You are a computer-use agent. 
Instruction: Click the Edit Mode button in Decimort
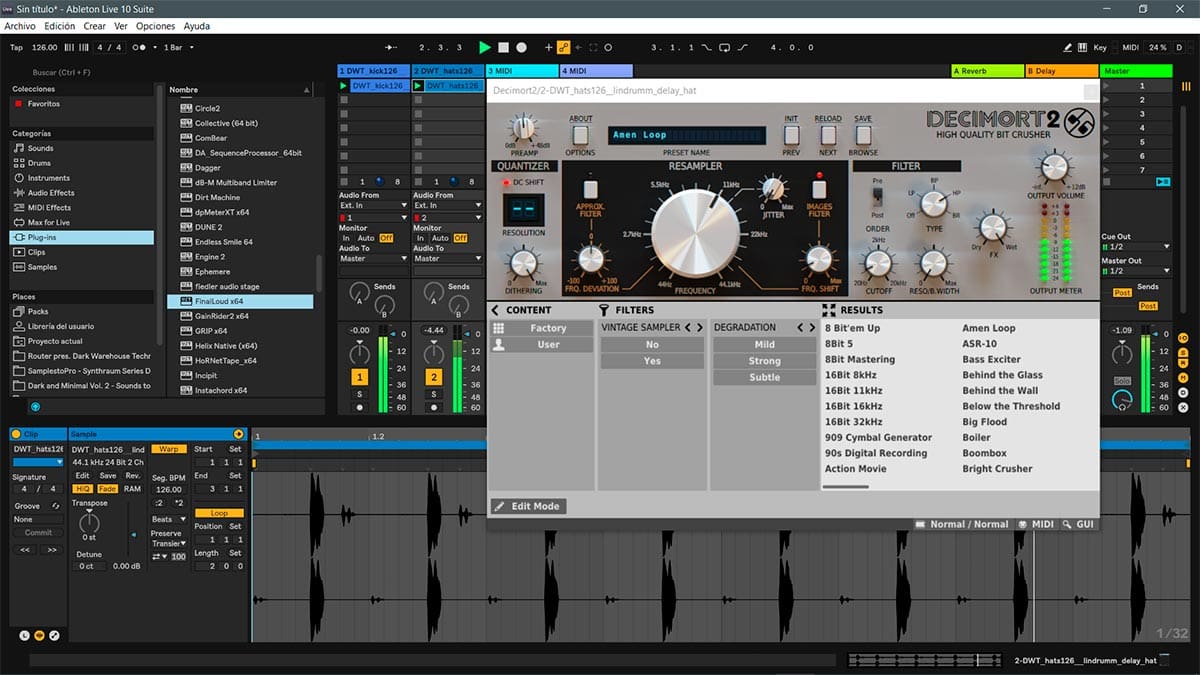pyautogui.click(x=528, y=506)
